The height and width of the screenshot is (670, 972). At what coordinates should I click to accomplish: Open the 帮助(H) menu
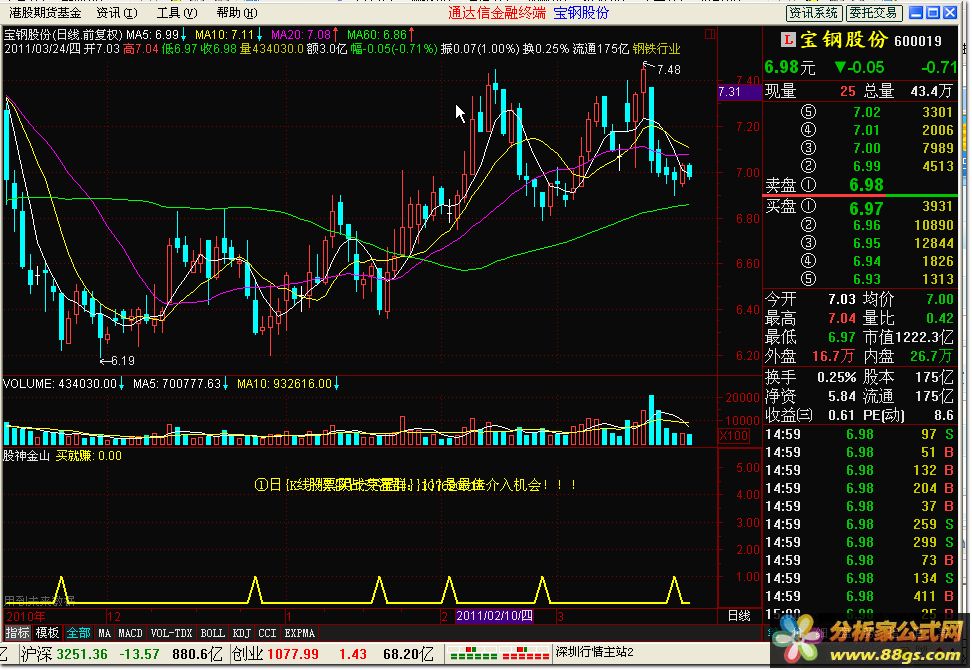point(237,12)
